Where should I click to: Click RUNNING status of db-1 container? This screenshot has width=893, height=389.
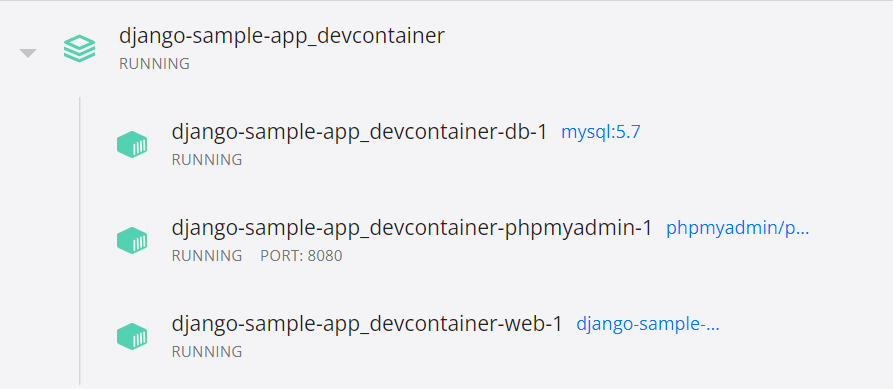click(207, 160)
